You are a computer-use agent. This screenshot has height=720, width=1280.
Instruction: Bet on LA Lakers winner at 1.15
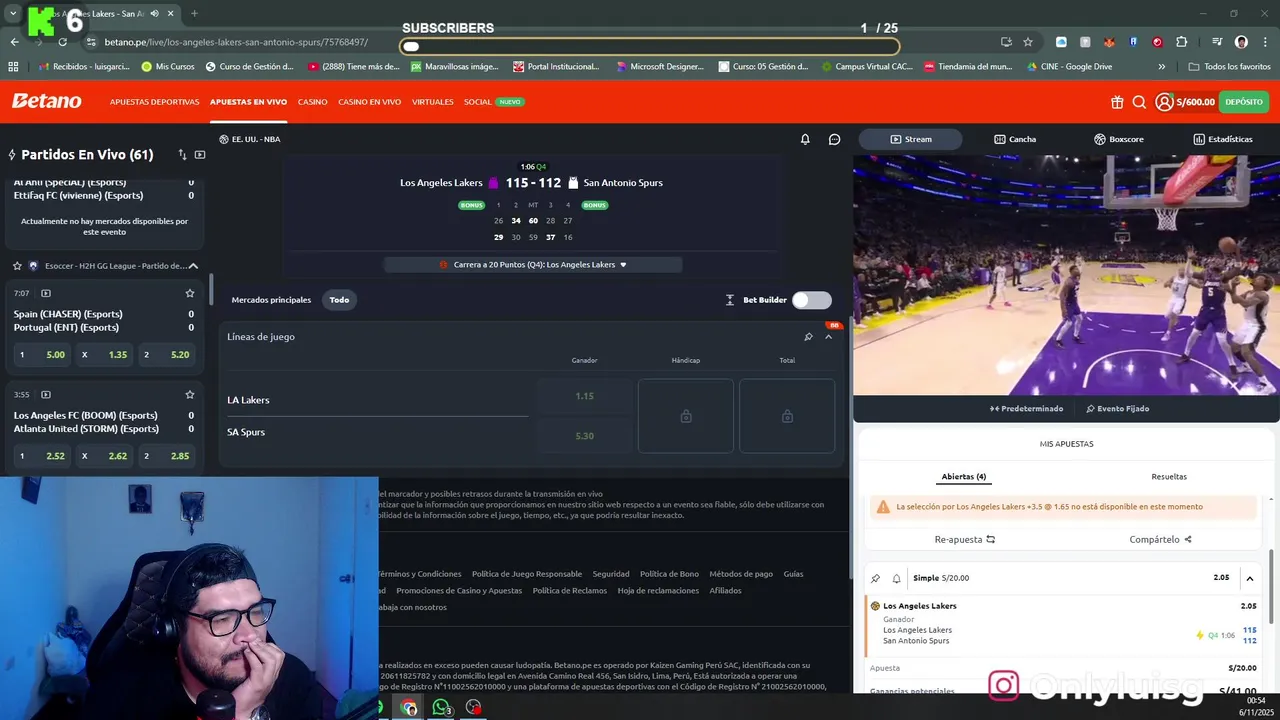pyautogui.click(x=585, y=396)
